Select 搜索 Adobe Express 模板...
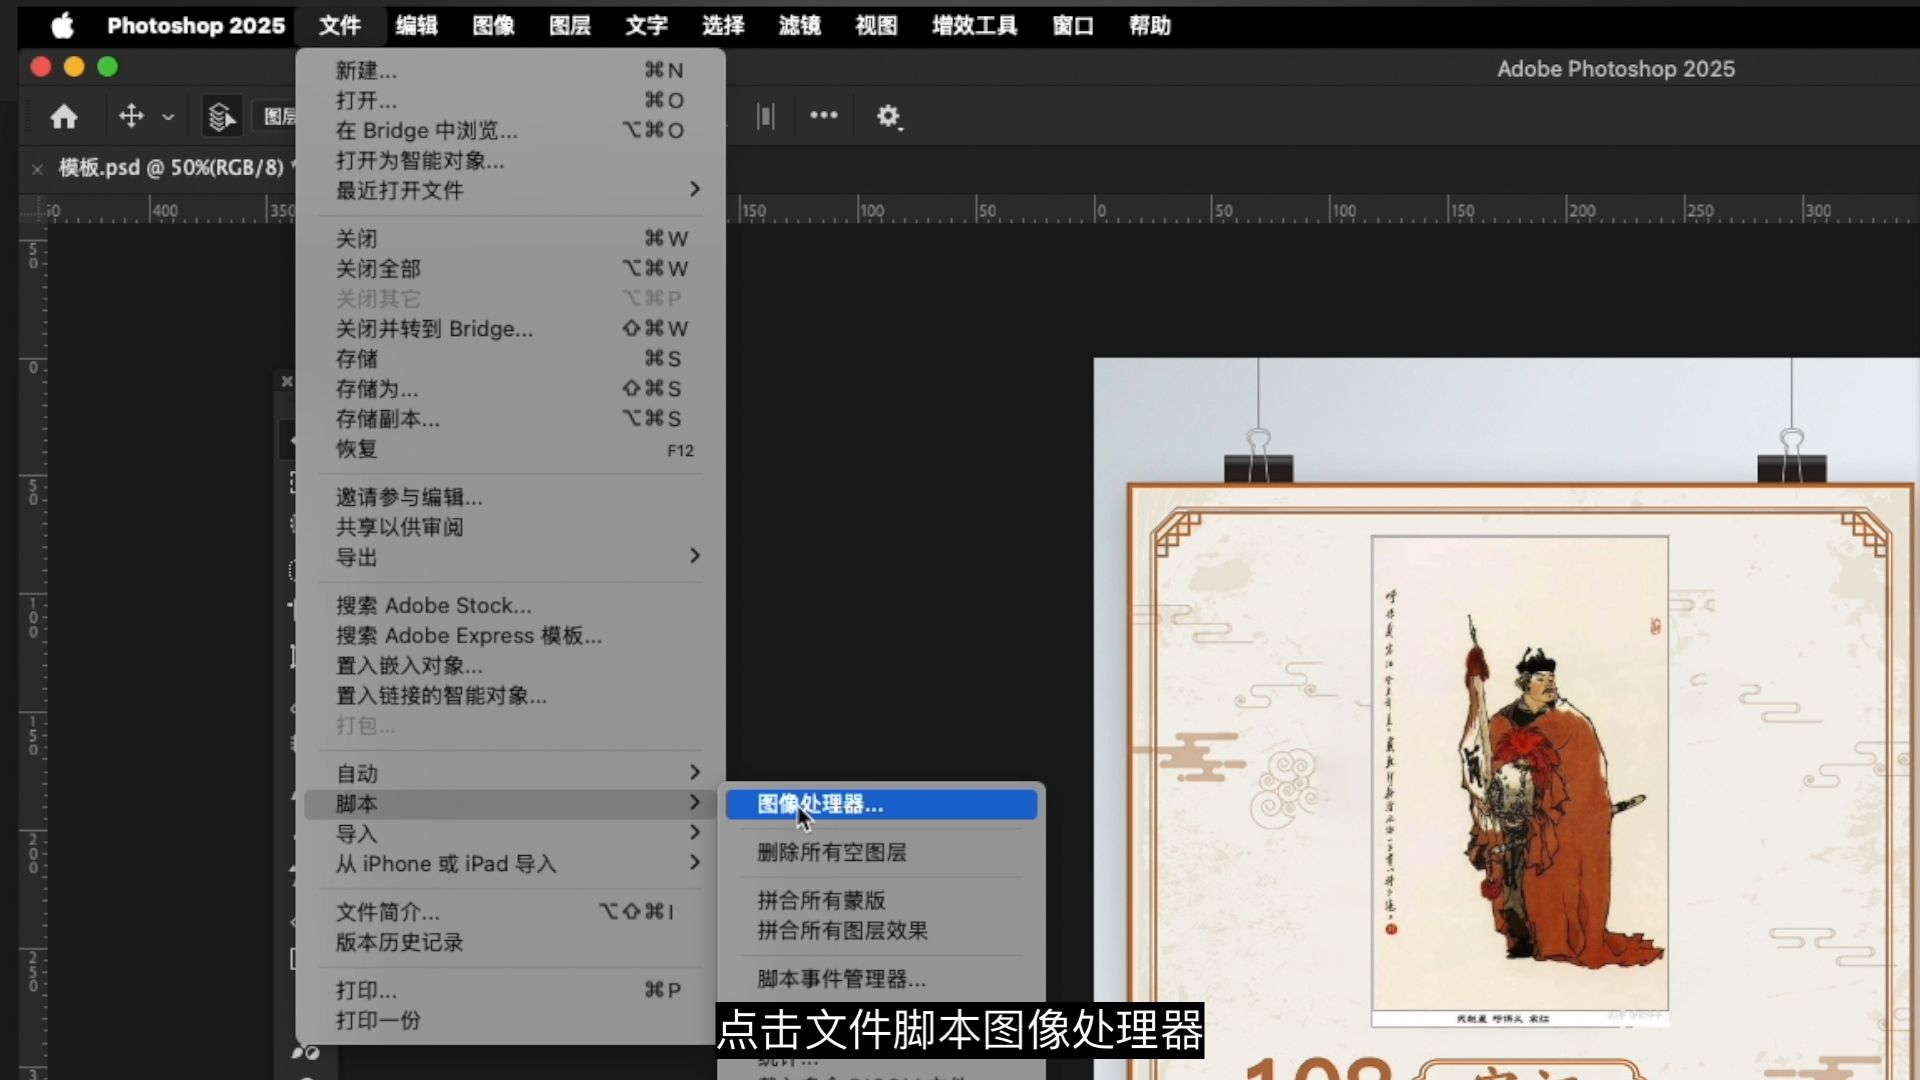1920x1080 pixels. tap(510, 635)
